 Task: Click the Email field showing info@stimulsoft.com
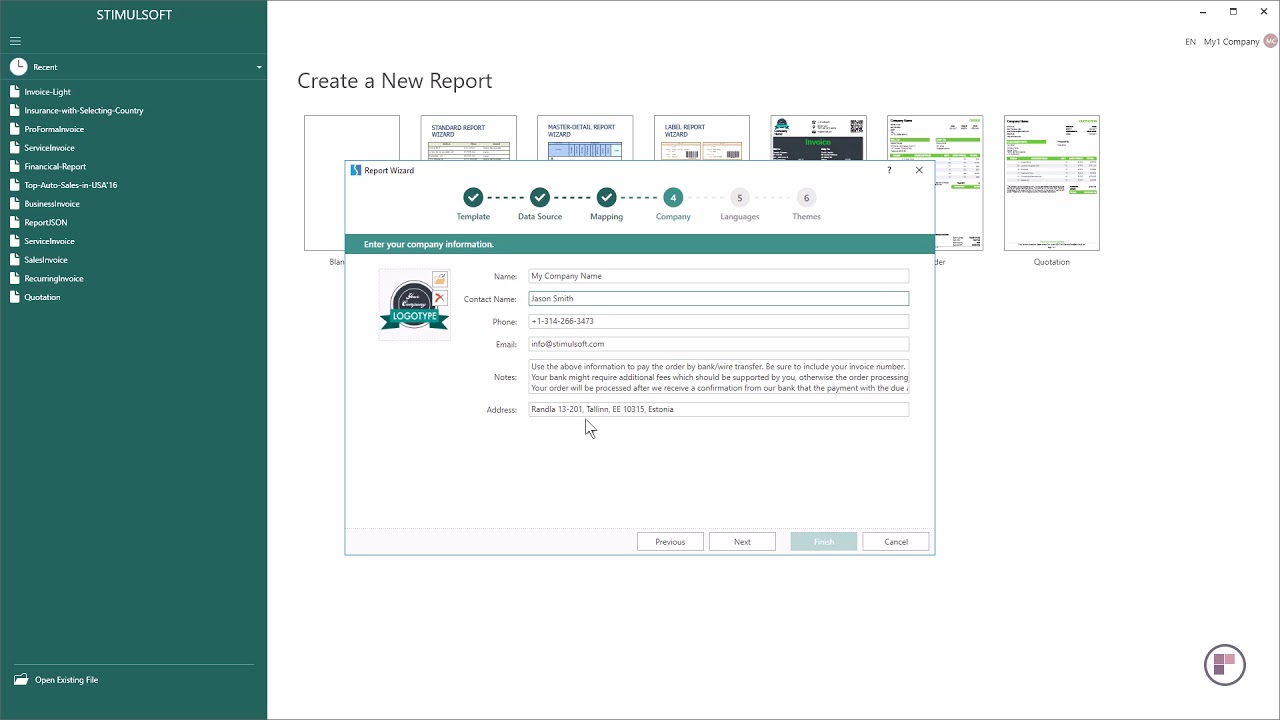pyautogui.click(x=718, y=344)
